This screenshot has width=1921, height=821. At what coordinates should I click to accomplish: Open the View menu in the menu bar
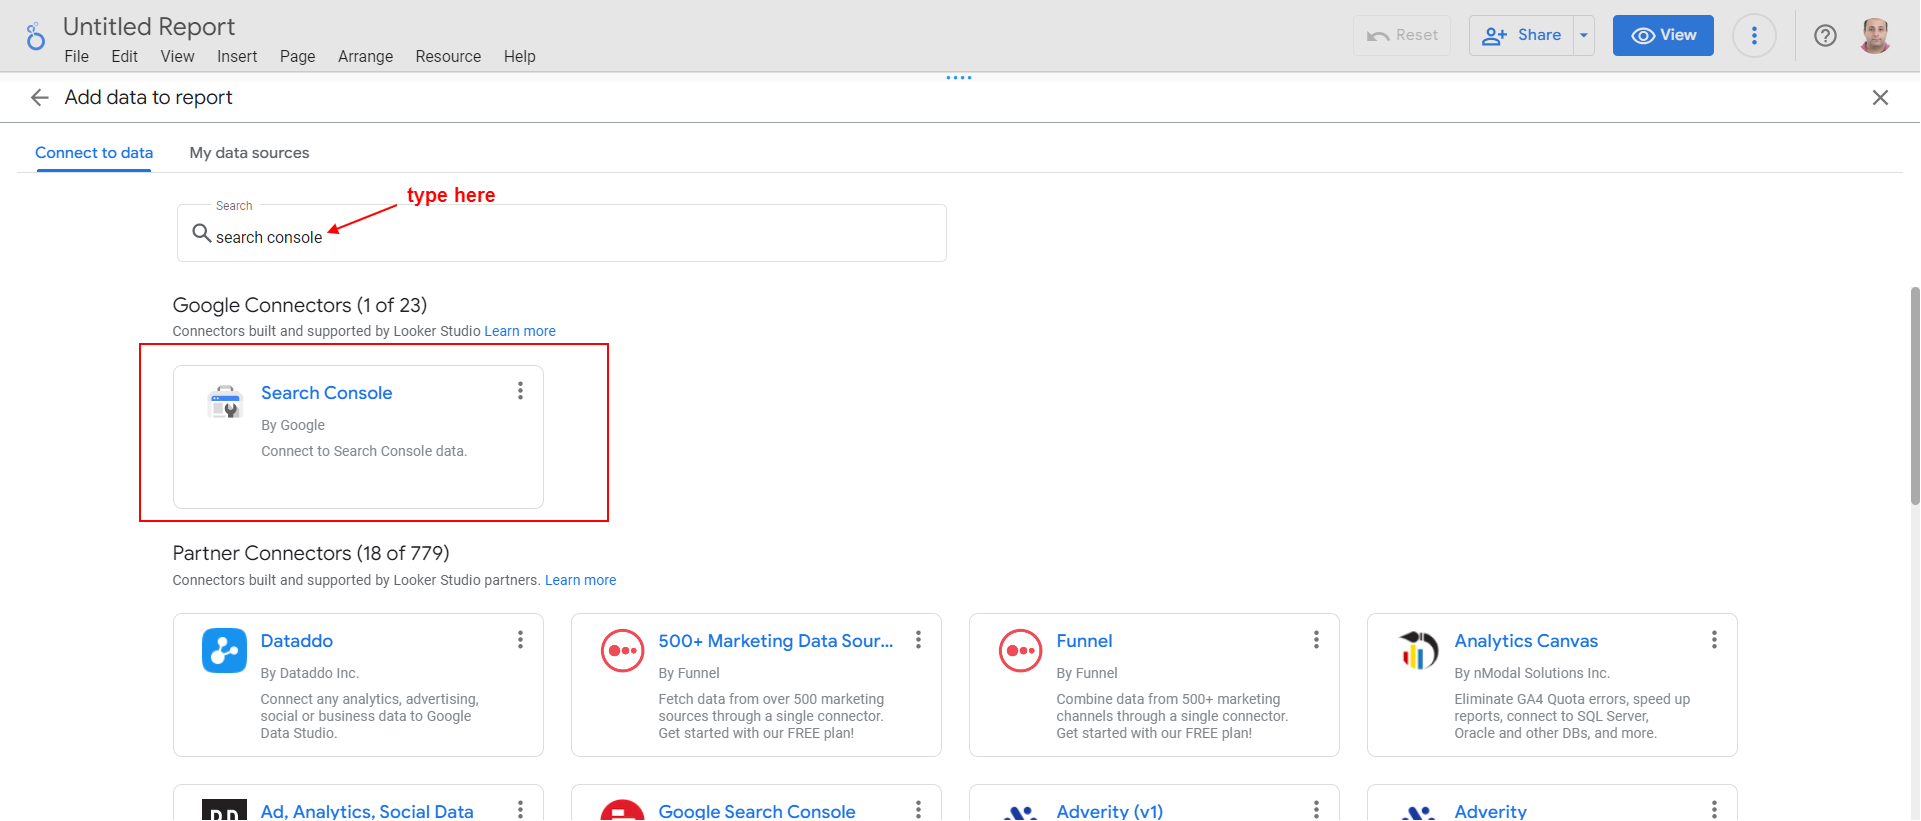tap(178, 56)
